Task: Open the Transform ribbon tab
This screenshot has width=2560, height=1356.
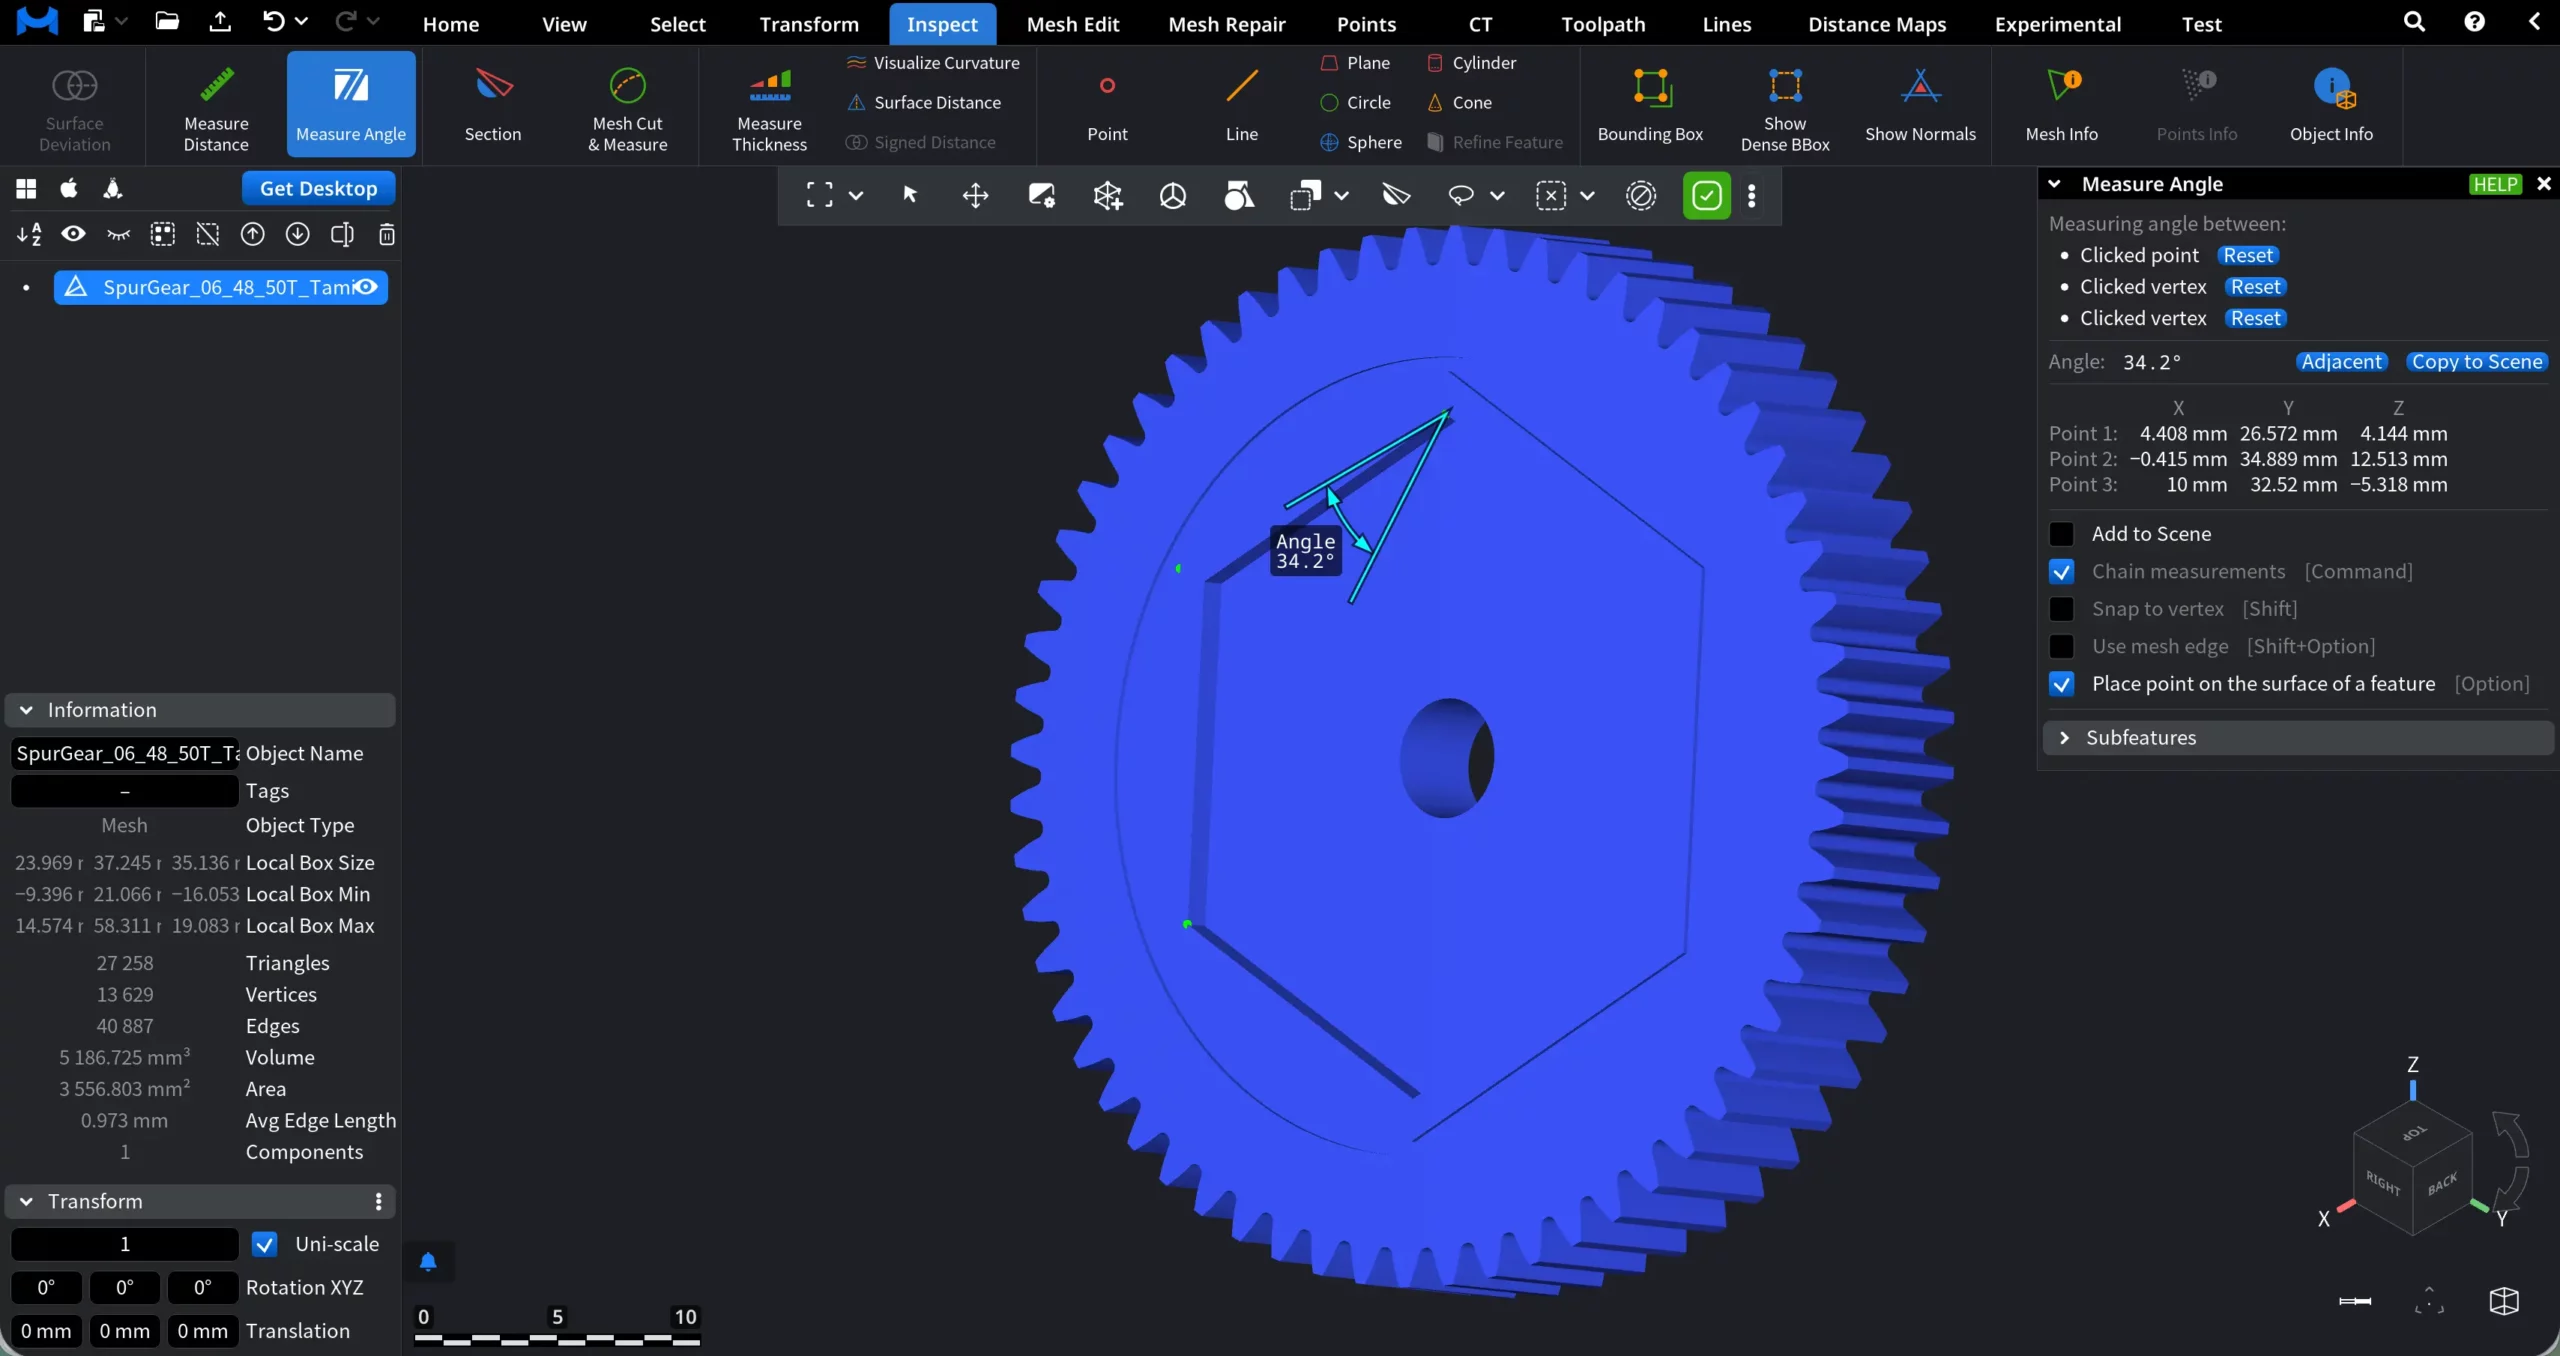Action: (808, 24)
